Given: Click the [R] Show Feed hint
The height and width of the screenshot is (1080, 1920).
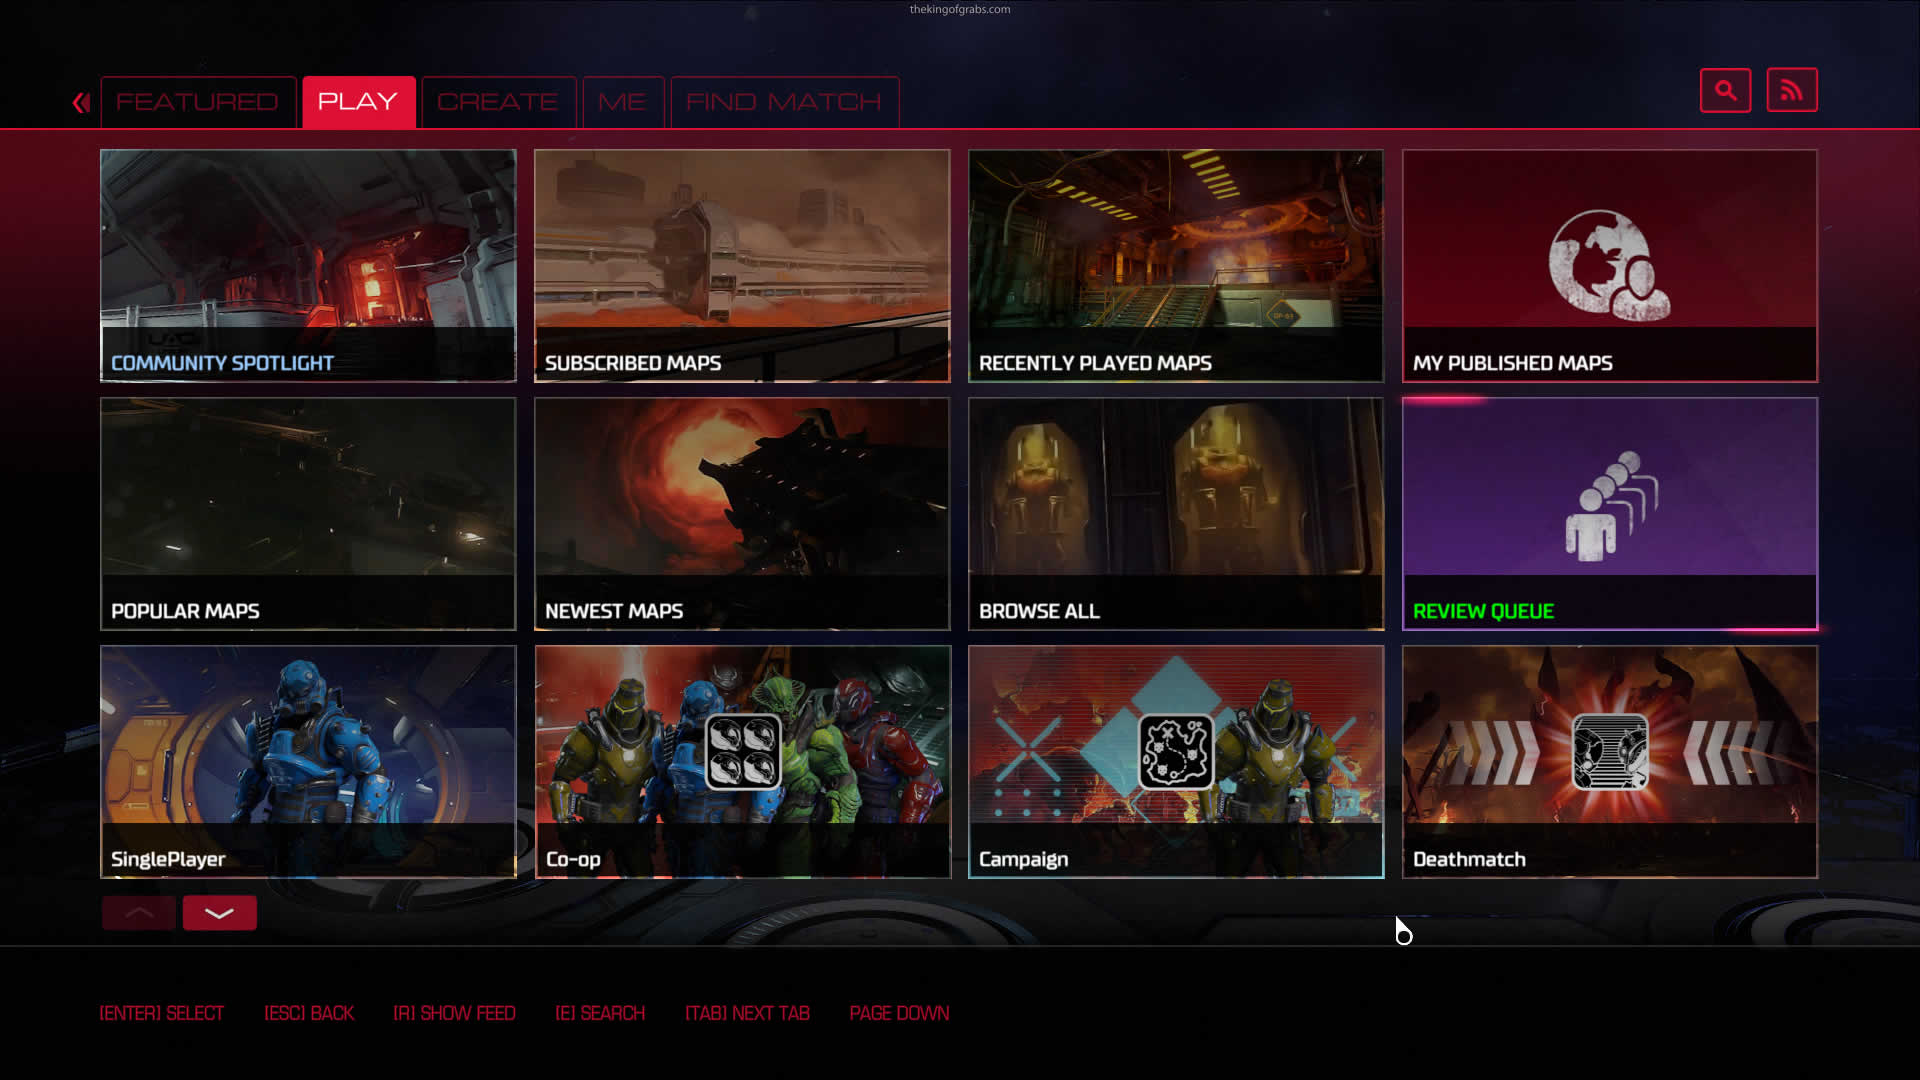Looking at the screenshot, I should [x=454, y=1013].
